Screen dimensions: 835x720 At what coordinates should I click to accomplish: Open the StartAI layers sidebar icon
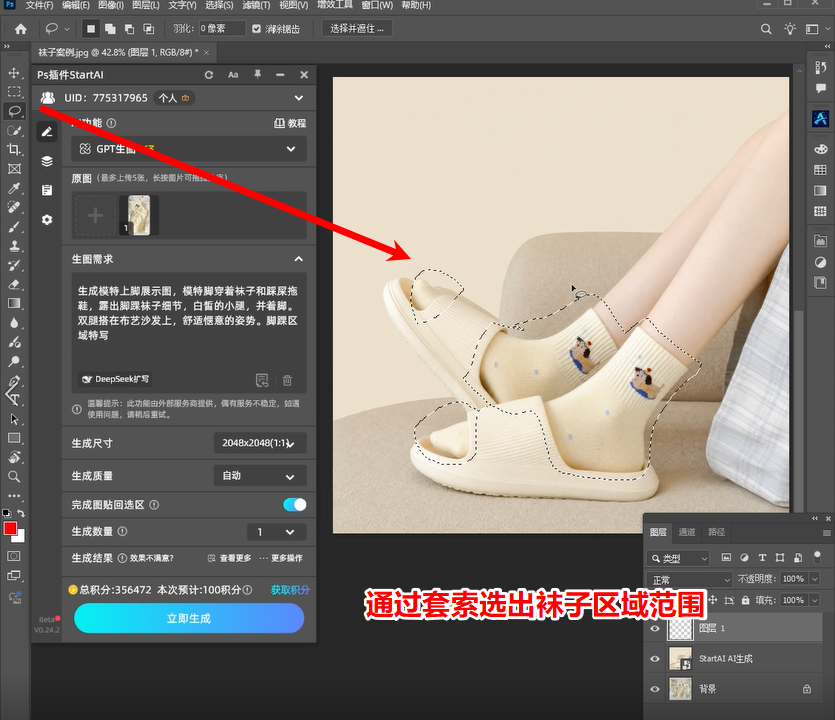[x=47, y=161]
